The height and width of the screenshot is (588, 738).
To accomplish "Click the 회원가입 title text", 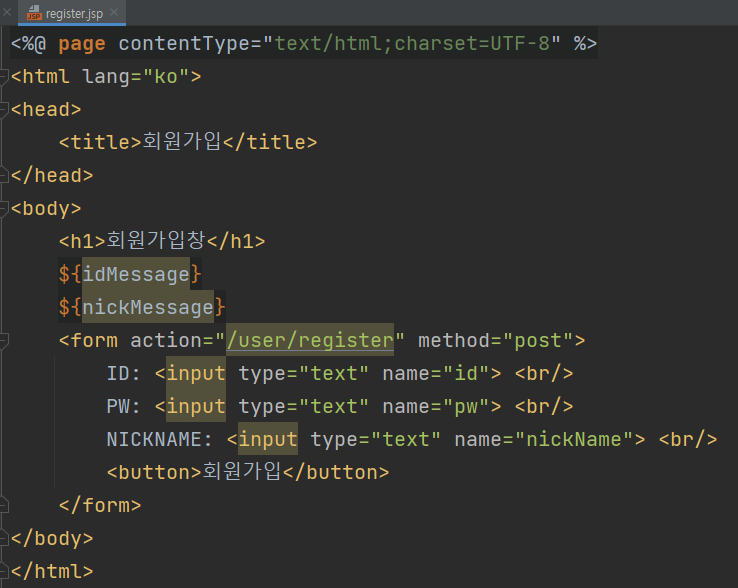I will point(181,141).
